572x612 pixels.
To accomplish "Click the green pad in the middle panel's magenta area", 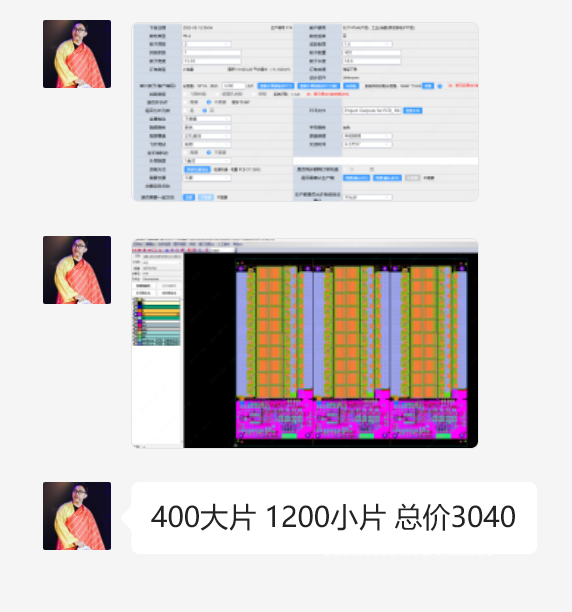I will click(366, 436).
